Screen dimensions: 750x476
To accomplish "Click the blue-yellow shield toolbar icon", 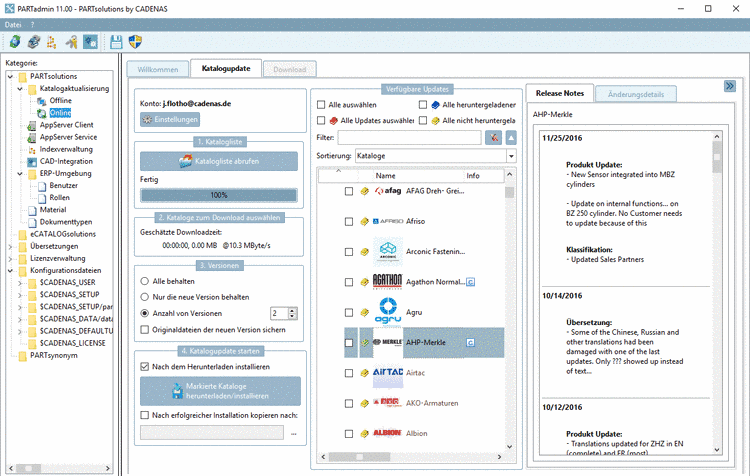I will tap(135, 42).
